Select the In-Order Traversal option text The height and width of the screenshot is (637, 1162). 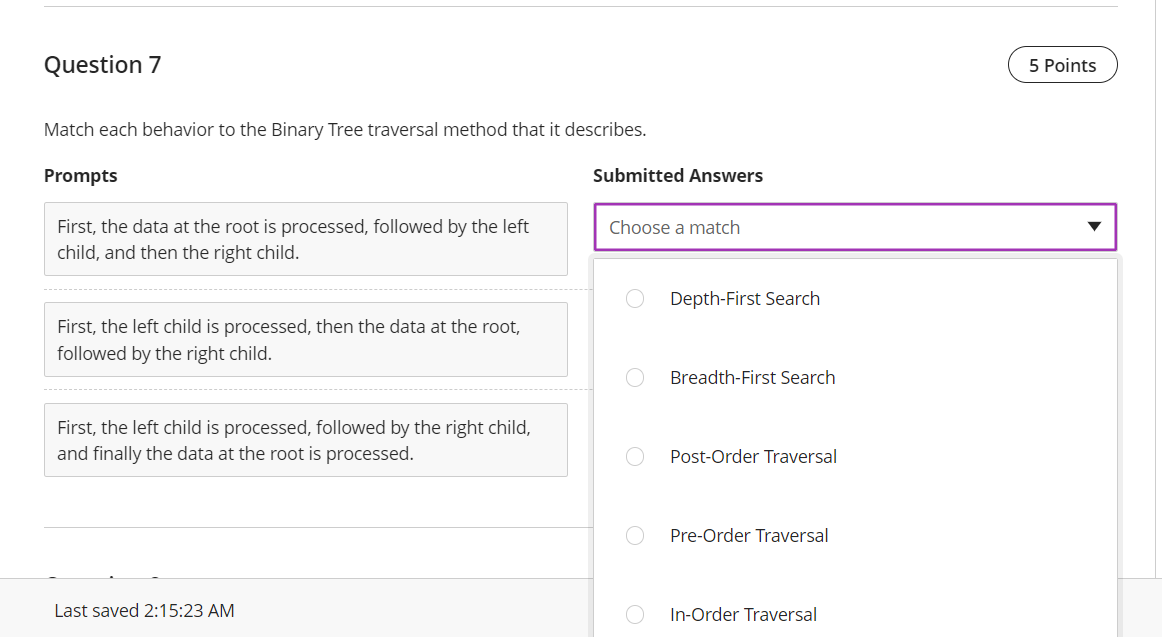click(743, 614)
